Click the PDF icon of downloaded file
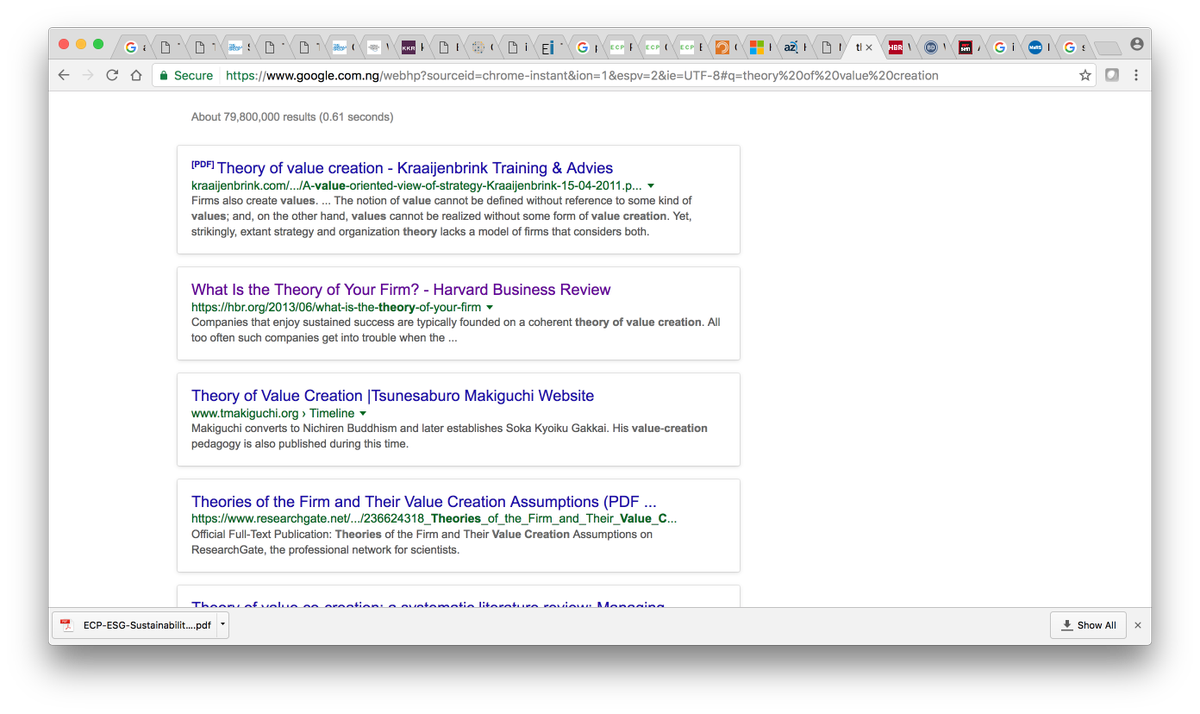 pos(66,625)
